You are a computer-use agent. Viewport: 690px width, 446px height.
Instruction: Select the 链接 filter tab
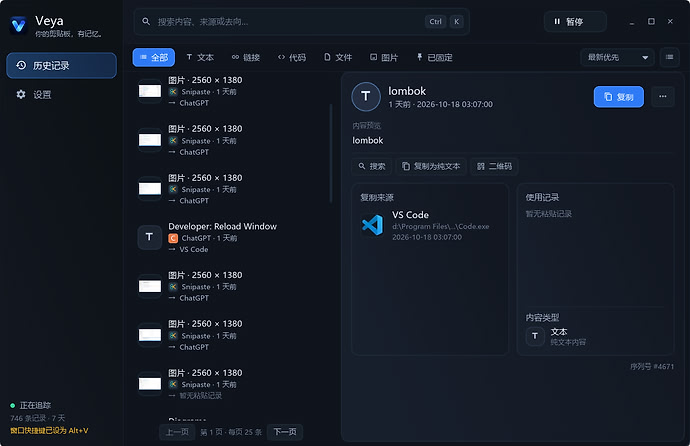click(246, 57)
